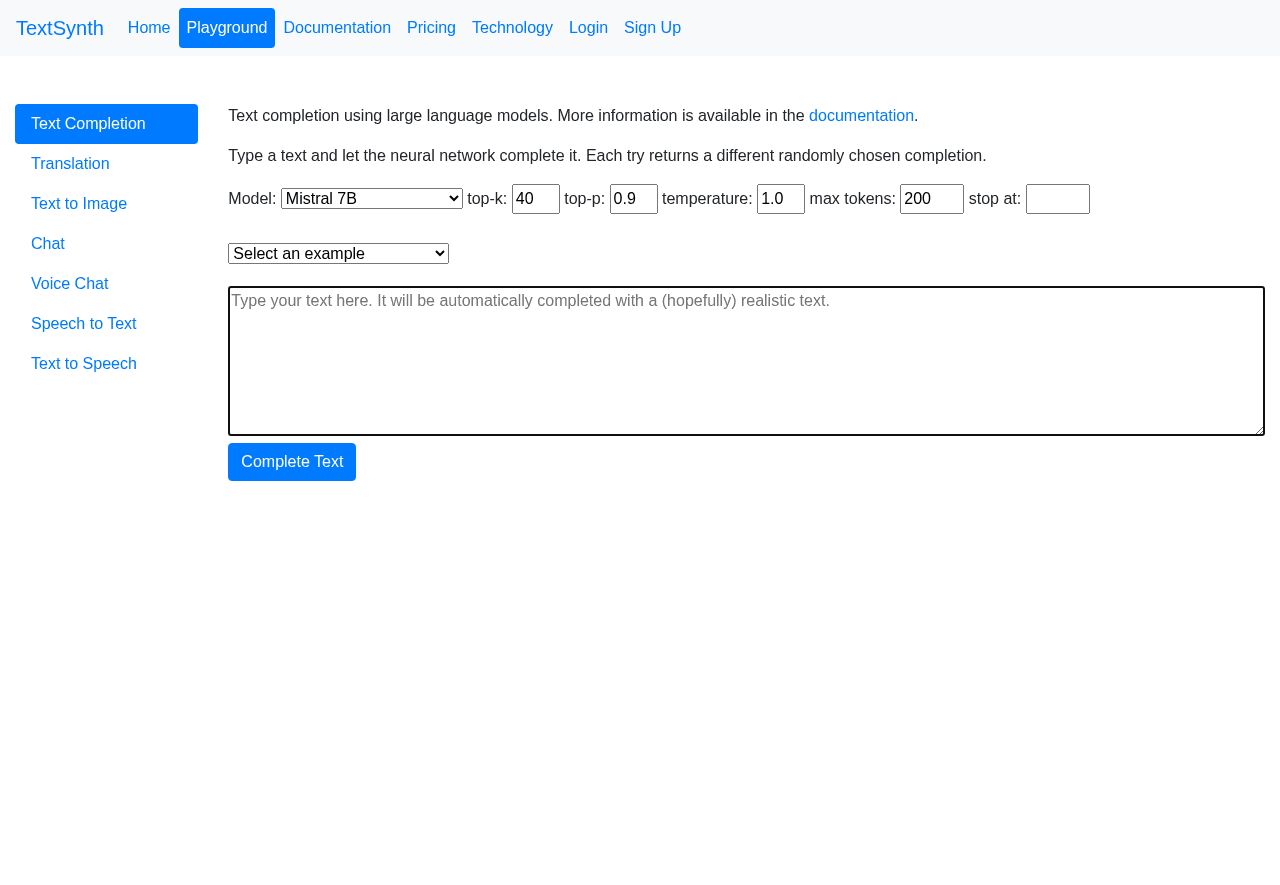Select the Text Completion section
The width and height of the screenshot is (1280, 885).
pyautogui.click(x=88, y=121)
